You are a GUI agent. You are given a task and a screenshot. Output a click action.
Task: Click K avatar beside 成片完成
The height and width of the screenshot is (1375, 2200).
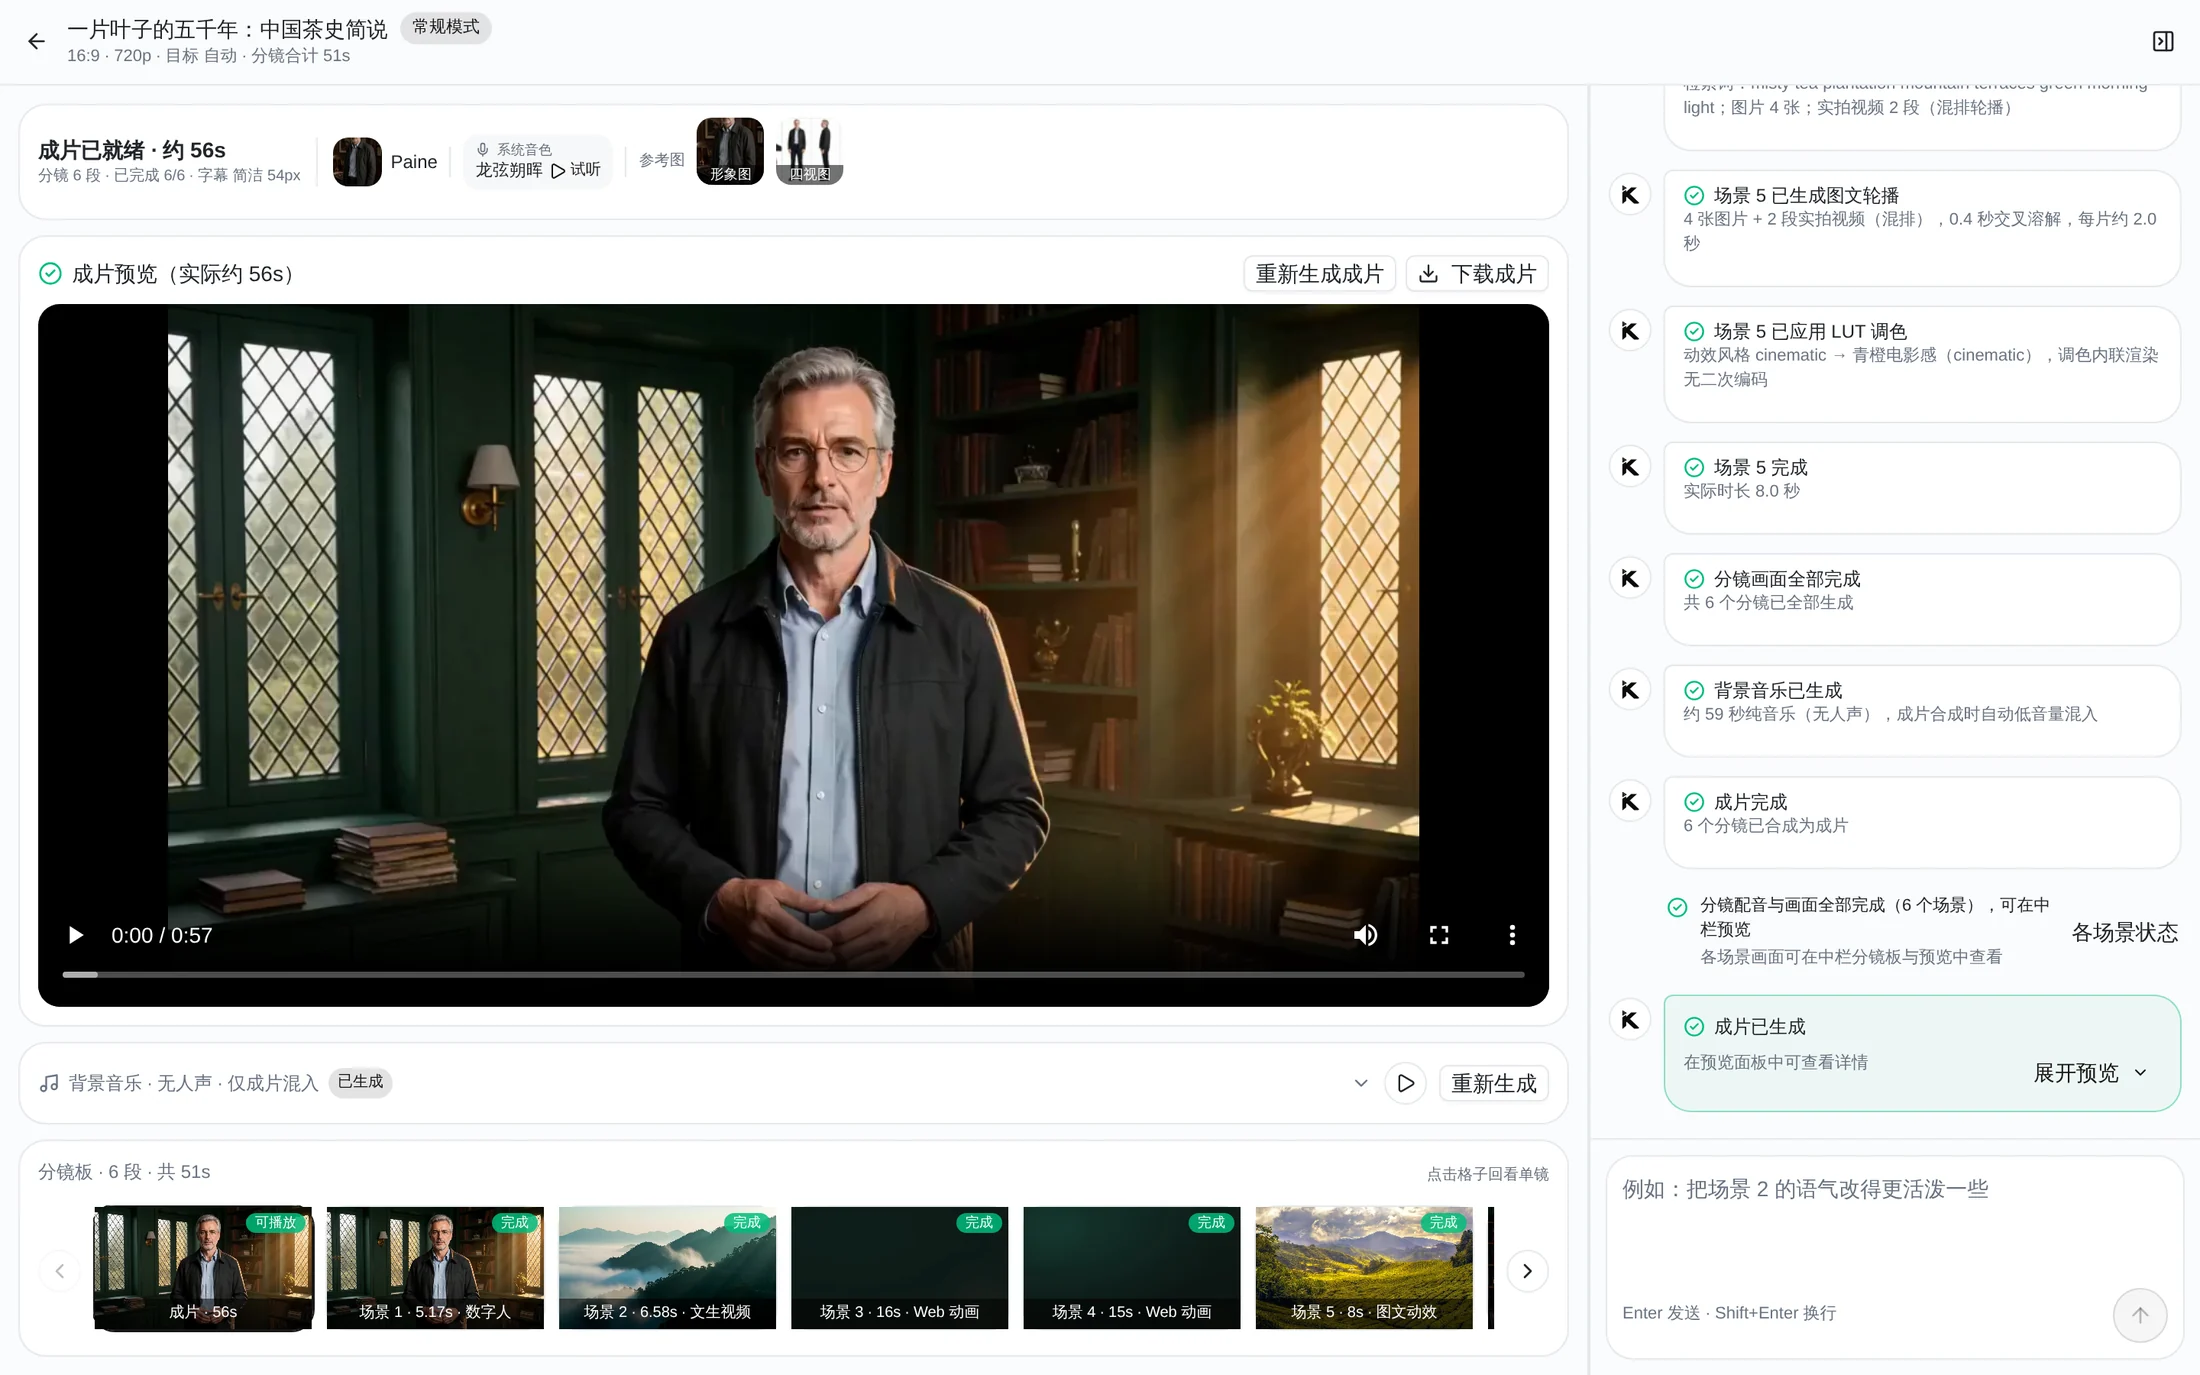coord(1630,802)
